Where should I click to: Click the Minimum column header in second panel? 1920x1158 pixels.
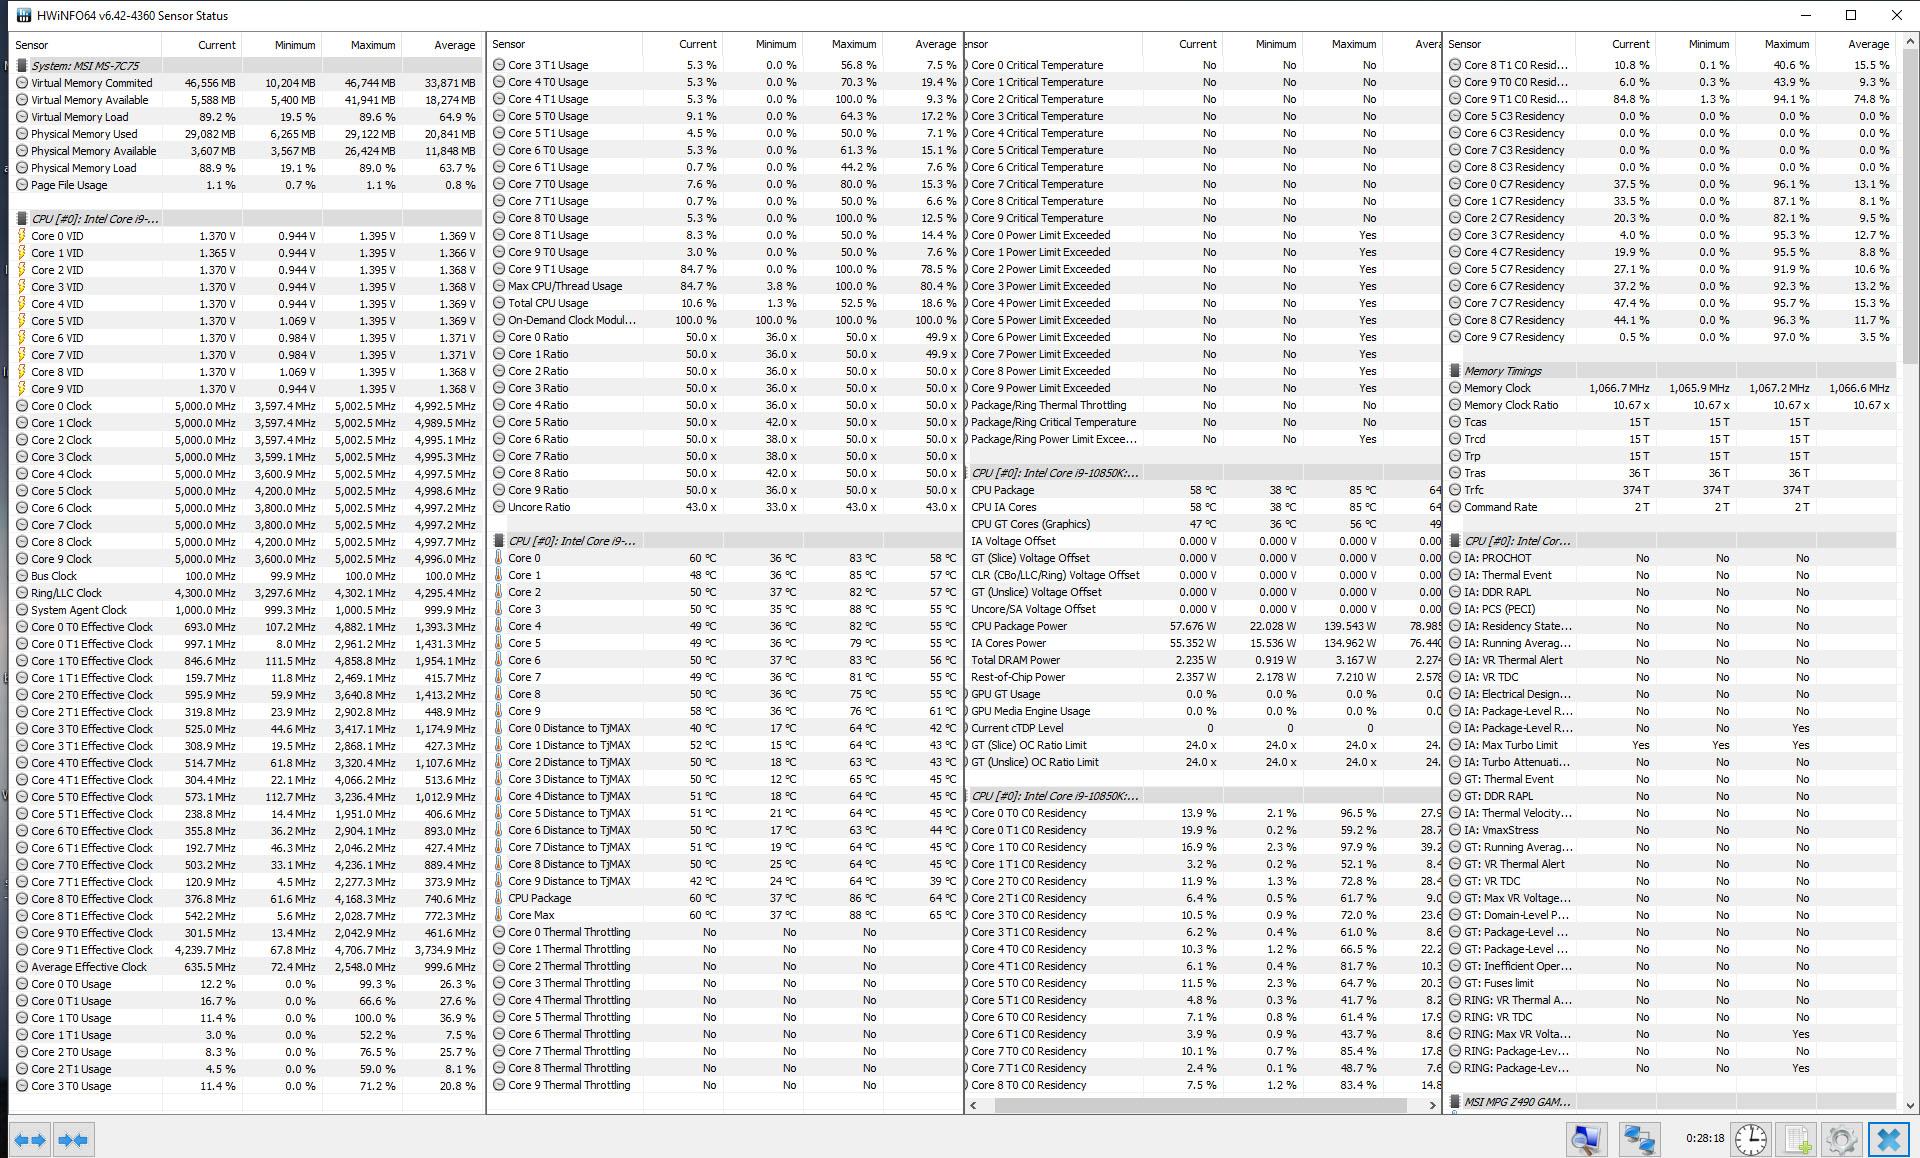763,44
